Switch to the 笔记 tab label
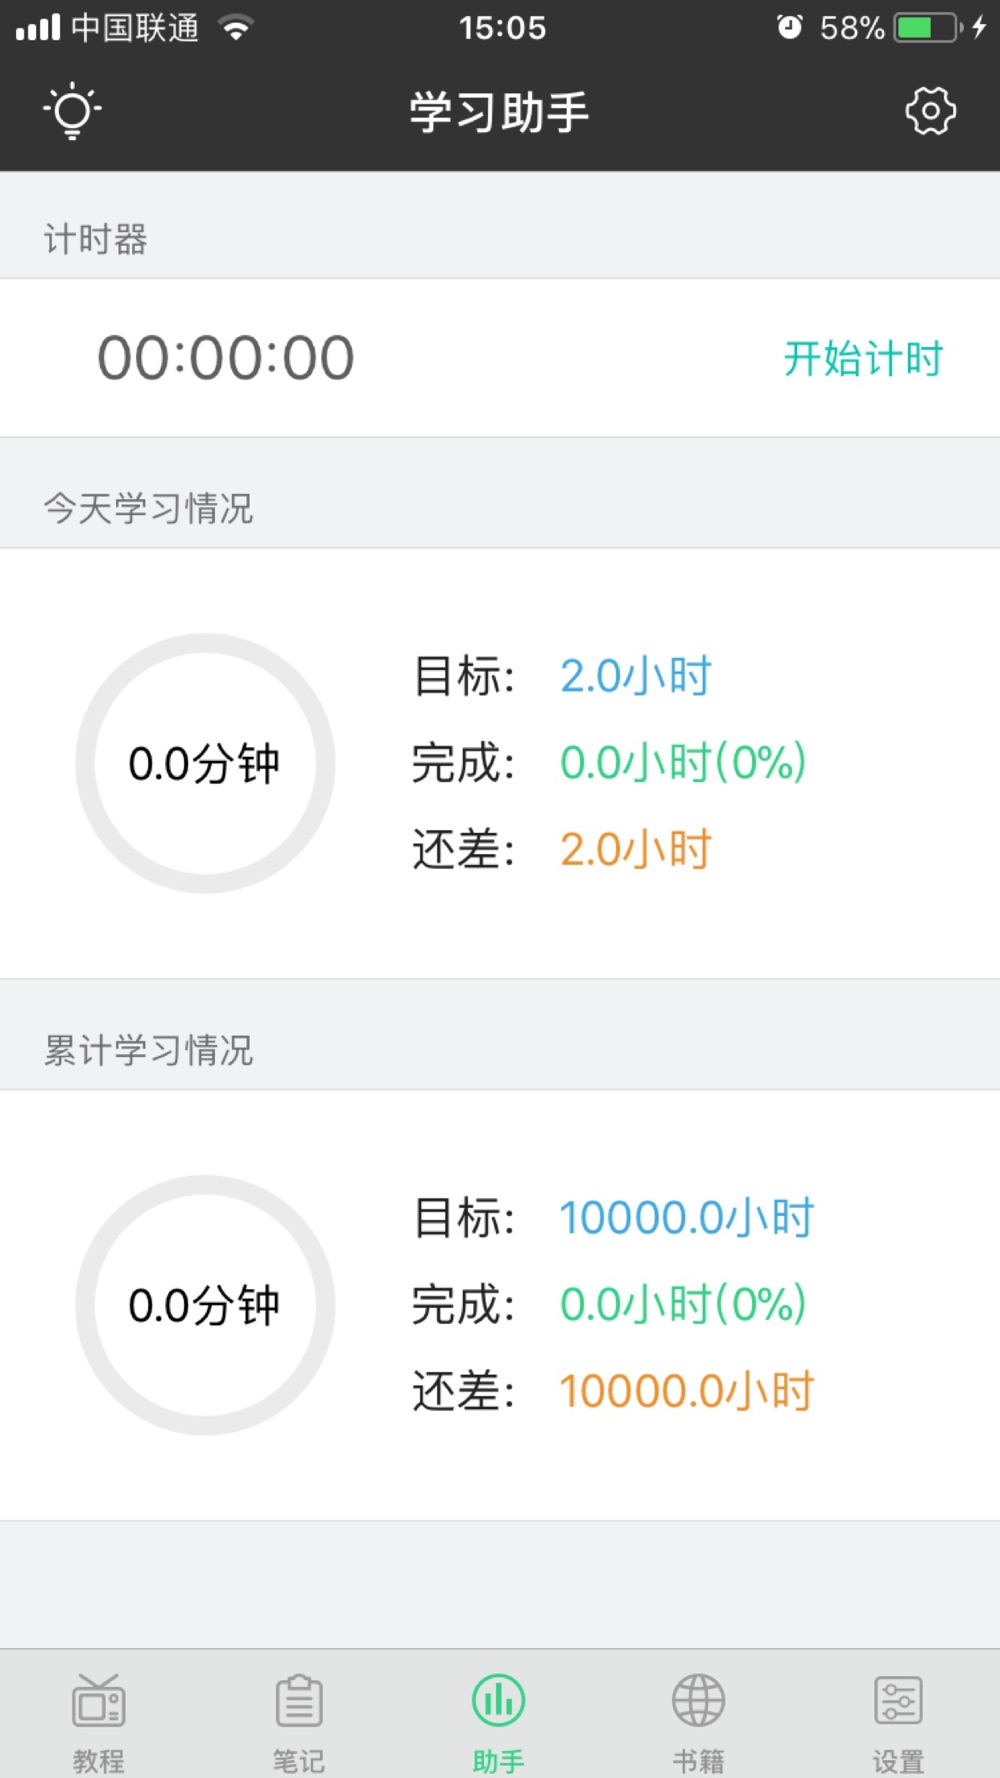The height and width of the screenshot is (1778, 1000). (298, 1760)
